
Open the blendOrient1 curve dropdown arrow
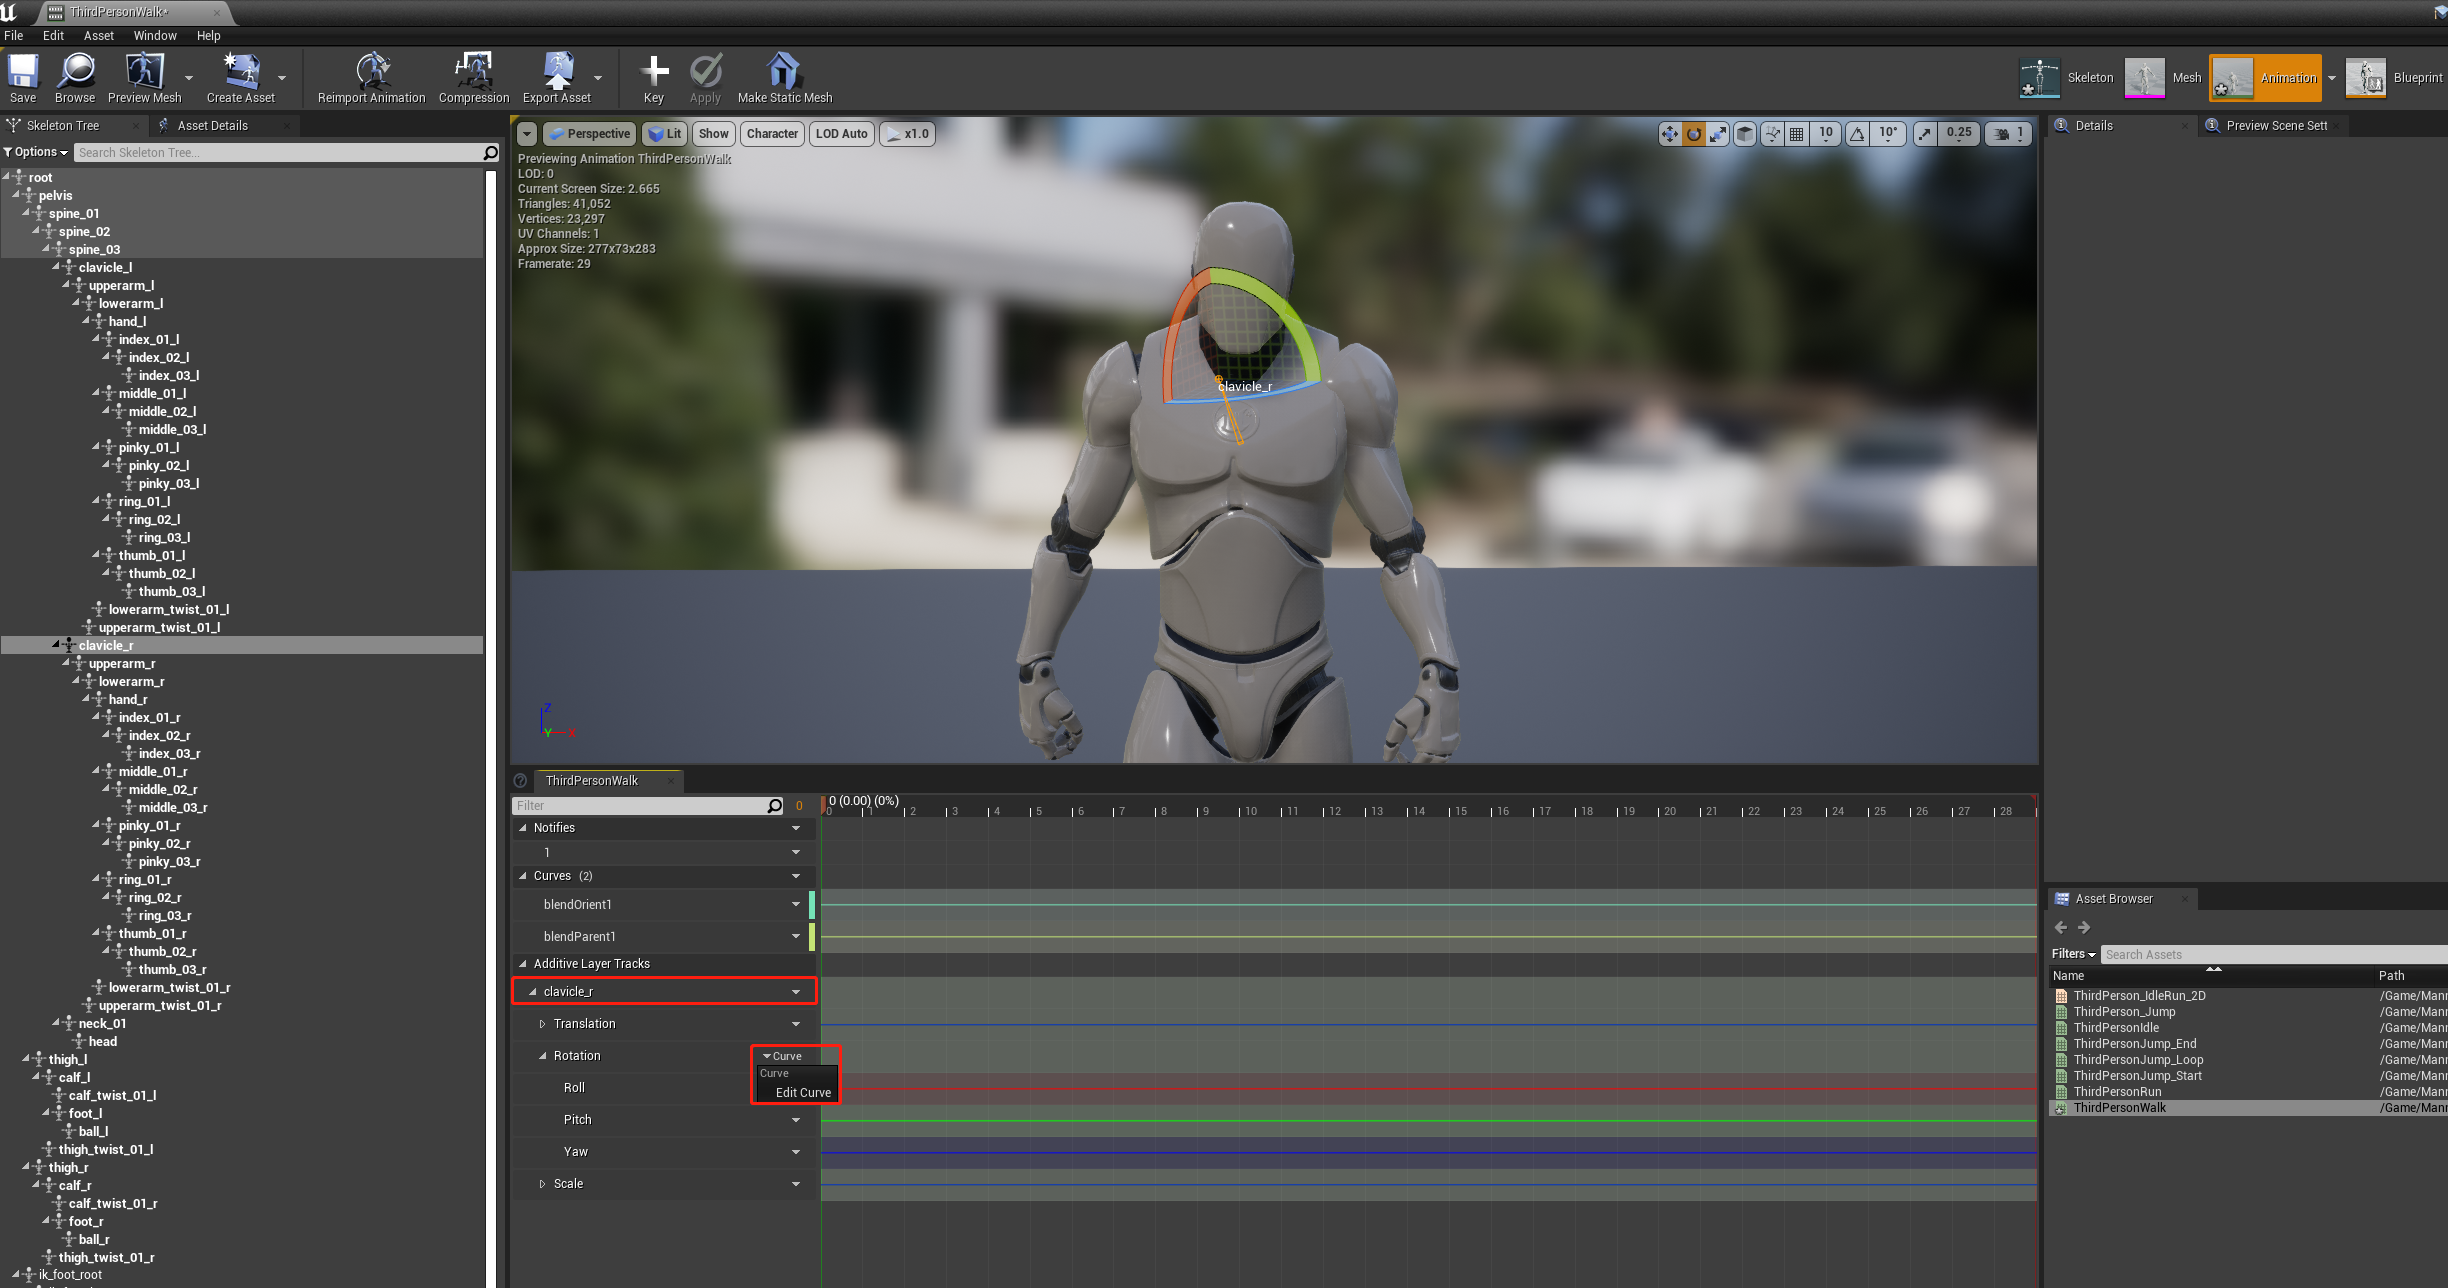pyautogui.click(x=796, y=904)
